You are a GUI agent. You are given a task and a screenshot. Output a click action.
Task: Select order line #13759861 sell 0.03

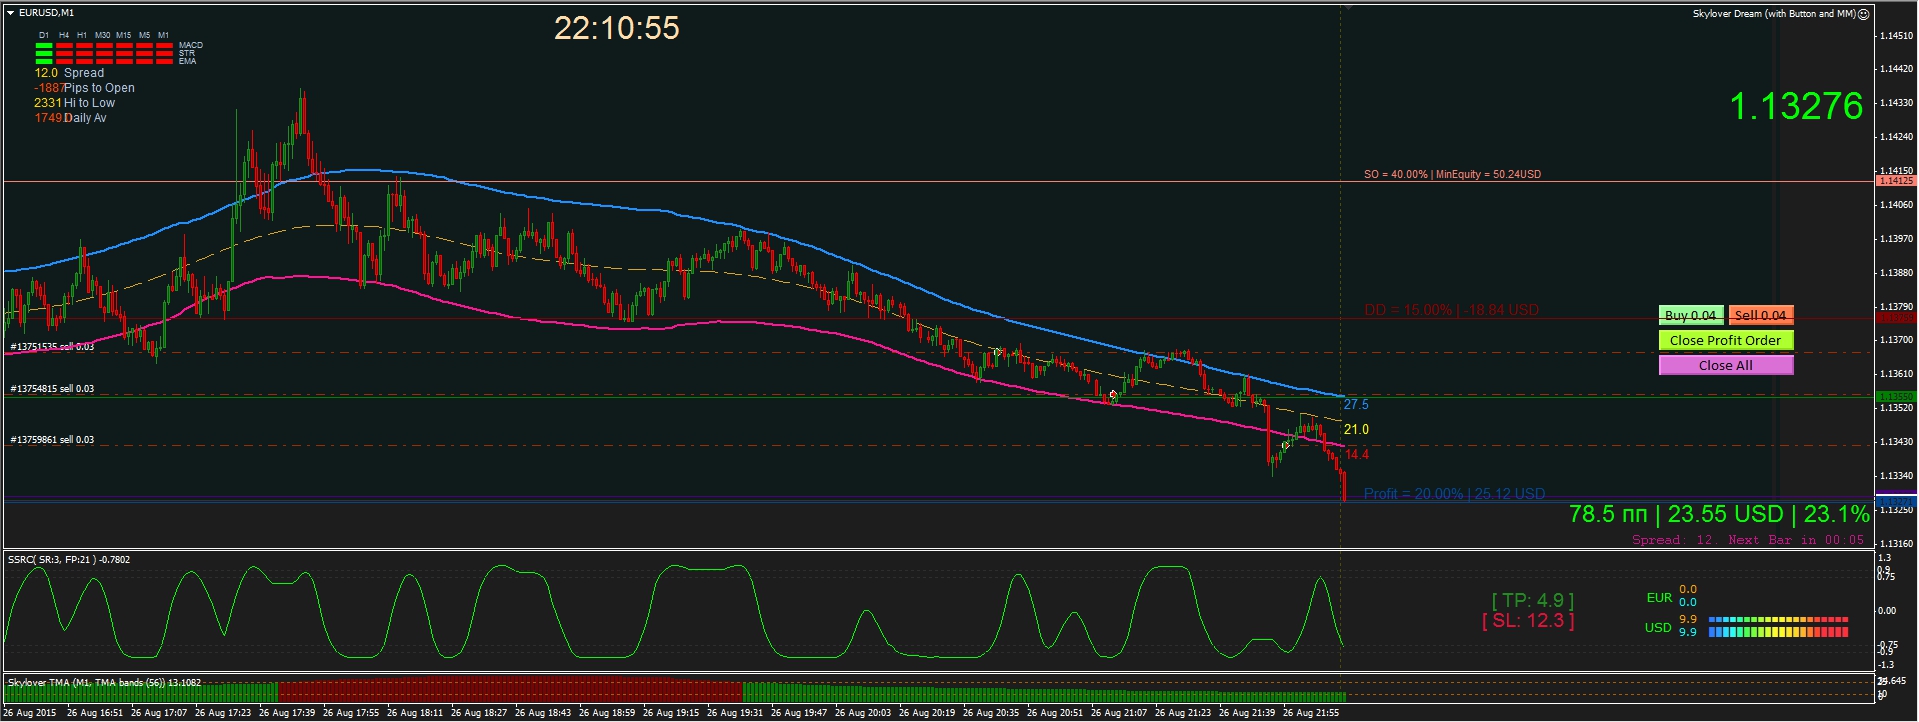pos(52,440)
